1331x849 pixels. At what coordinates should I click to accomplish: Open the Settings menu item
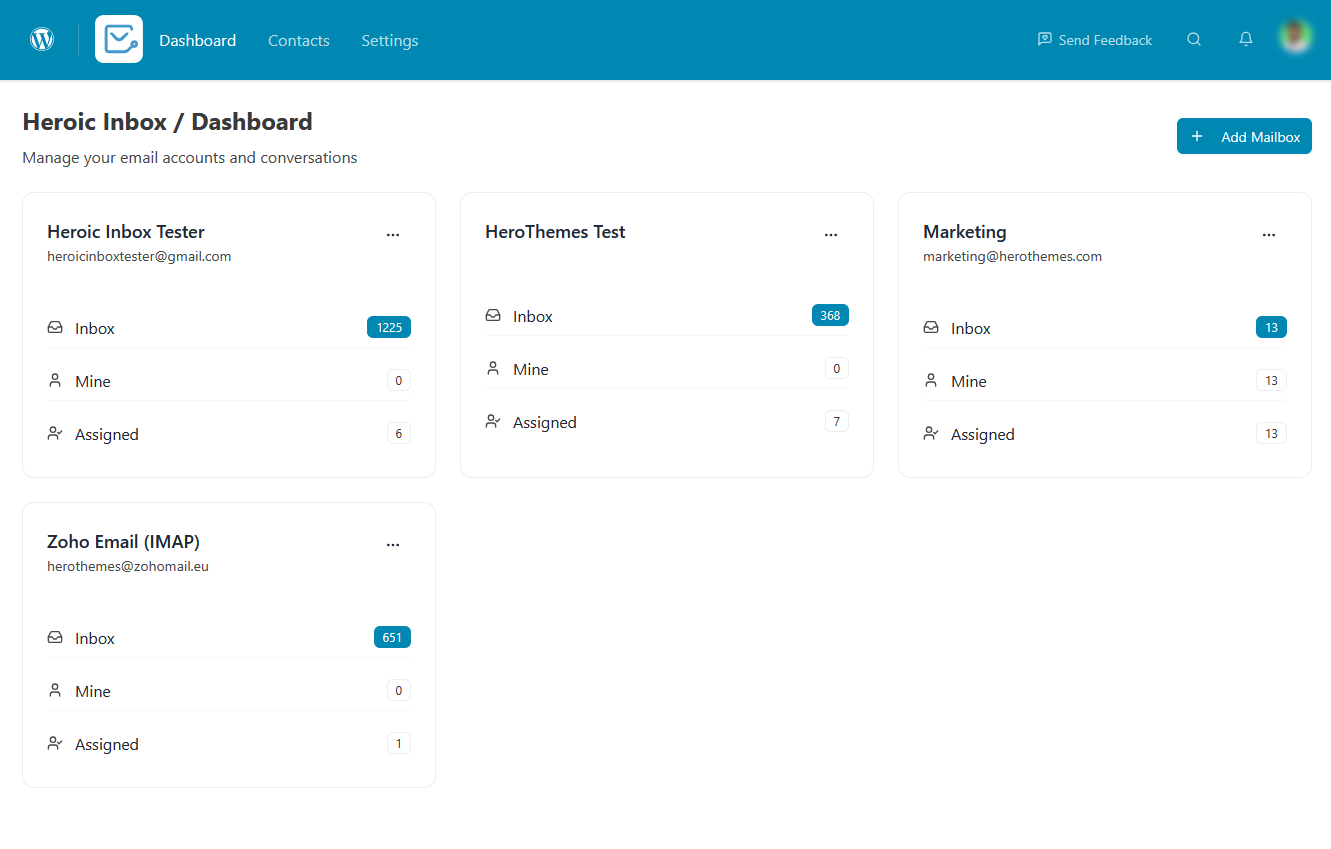pos(389,40)
